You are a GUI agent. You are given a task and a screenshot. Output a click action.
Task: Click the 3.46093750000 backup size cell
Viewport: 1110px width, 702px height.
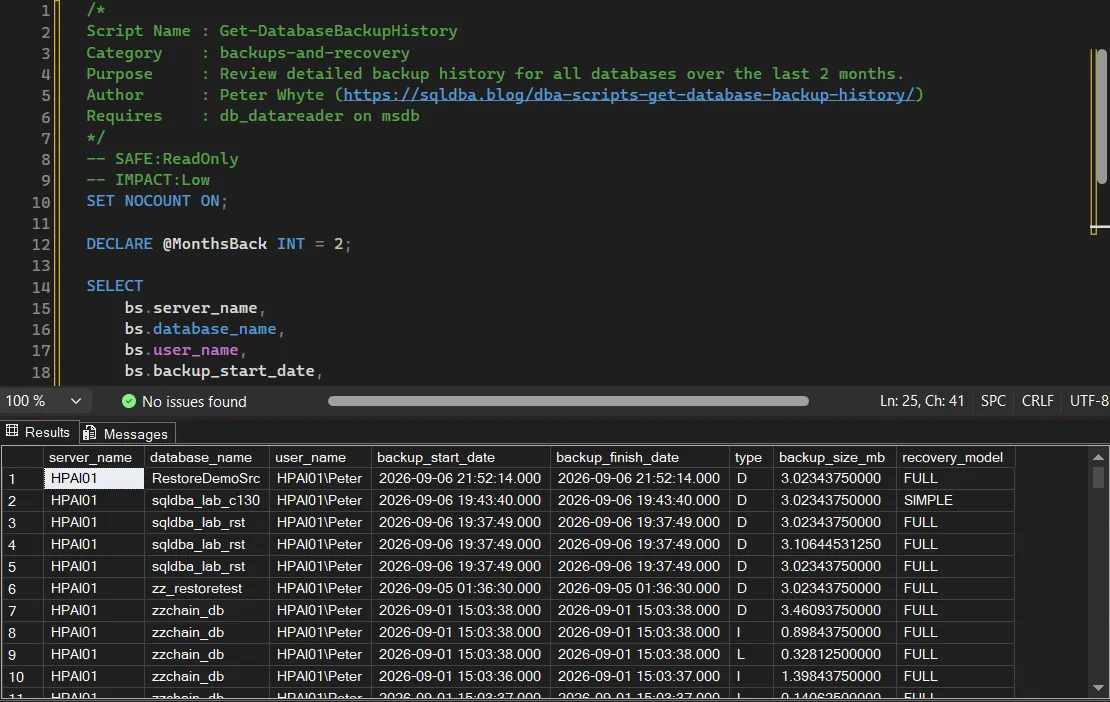click(x=835, y=610)
